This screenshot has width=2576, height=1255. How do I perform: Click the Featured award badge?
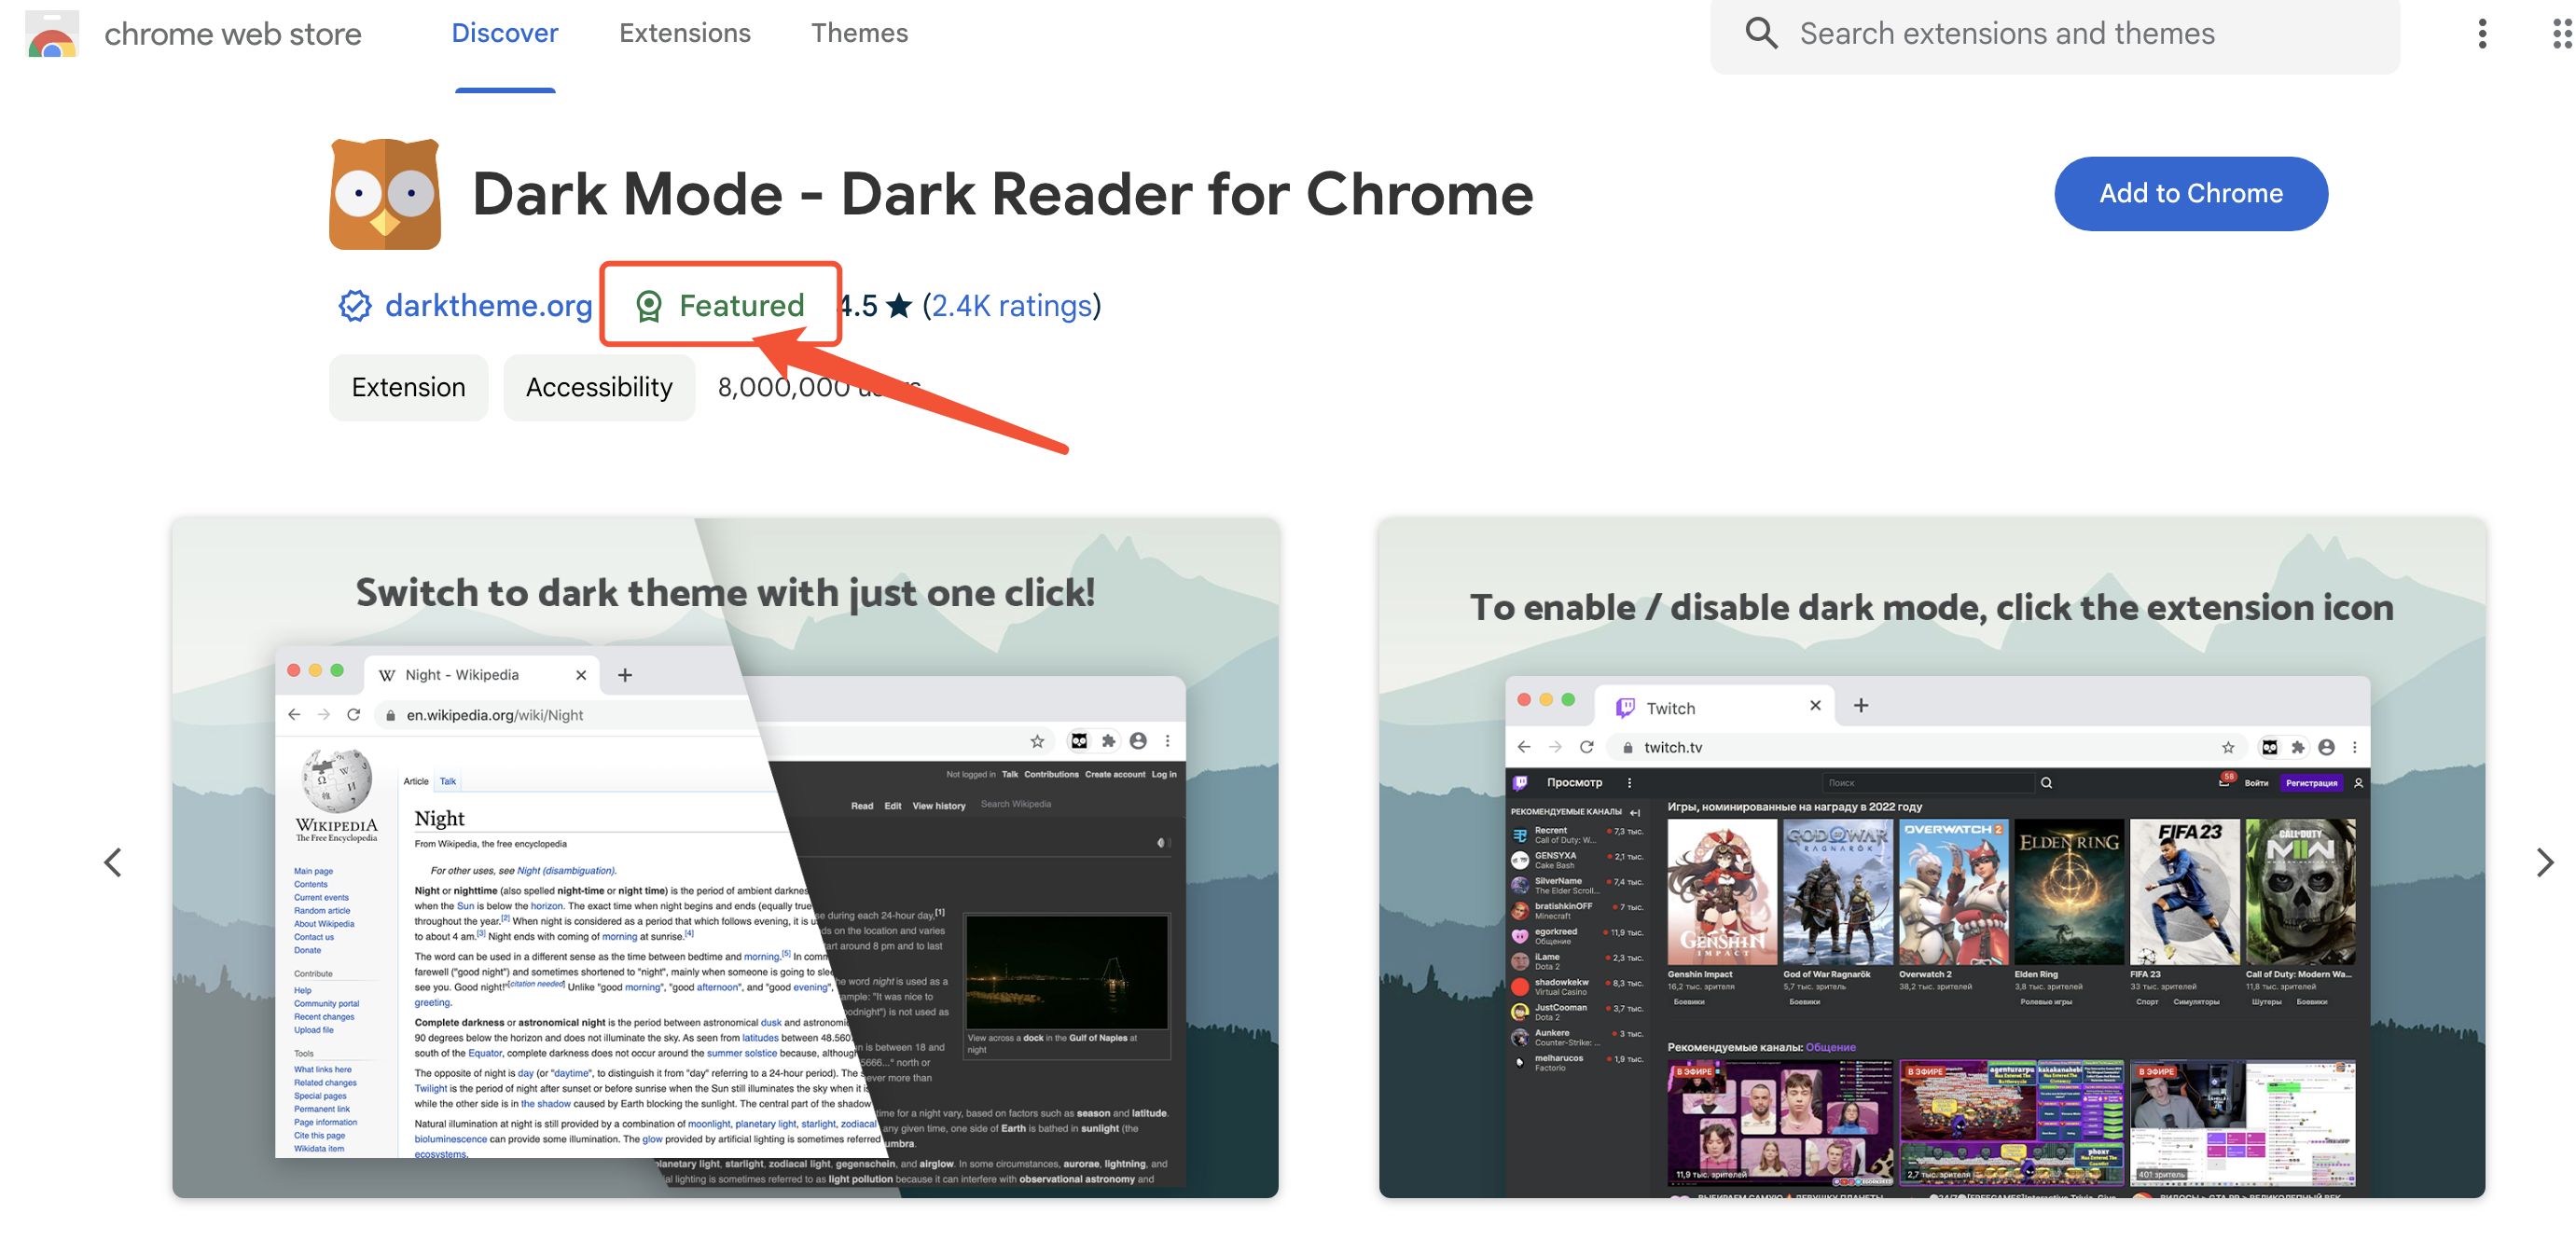[x=721, y=306]
